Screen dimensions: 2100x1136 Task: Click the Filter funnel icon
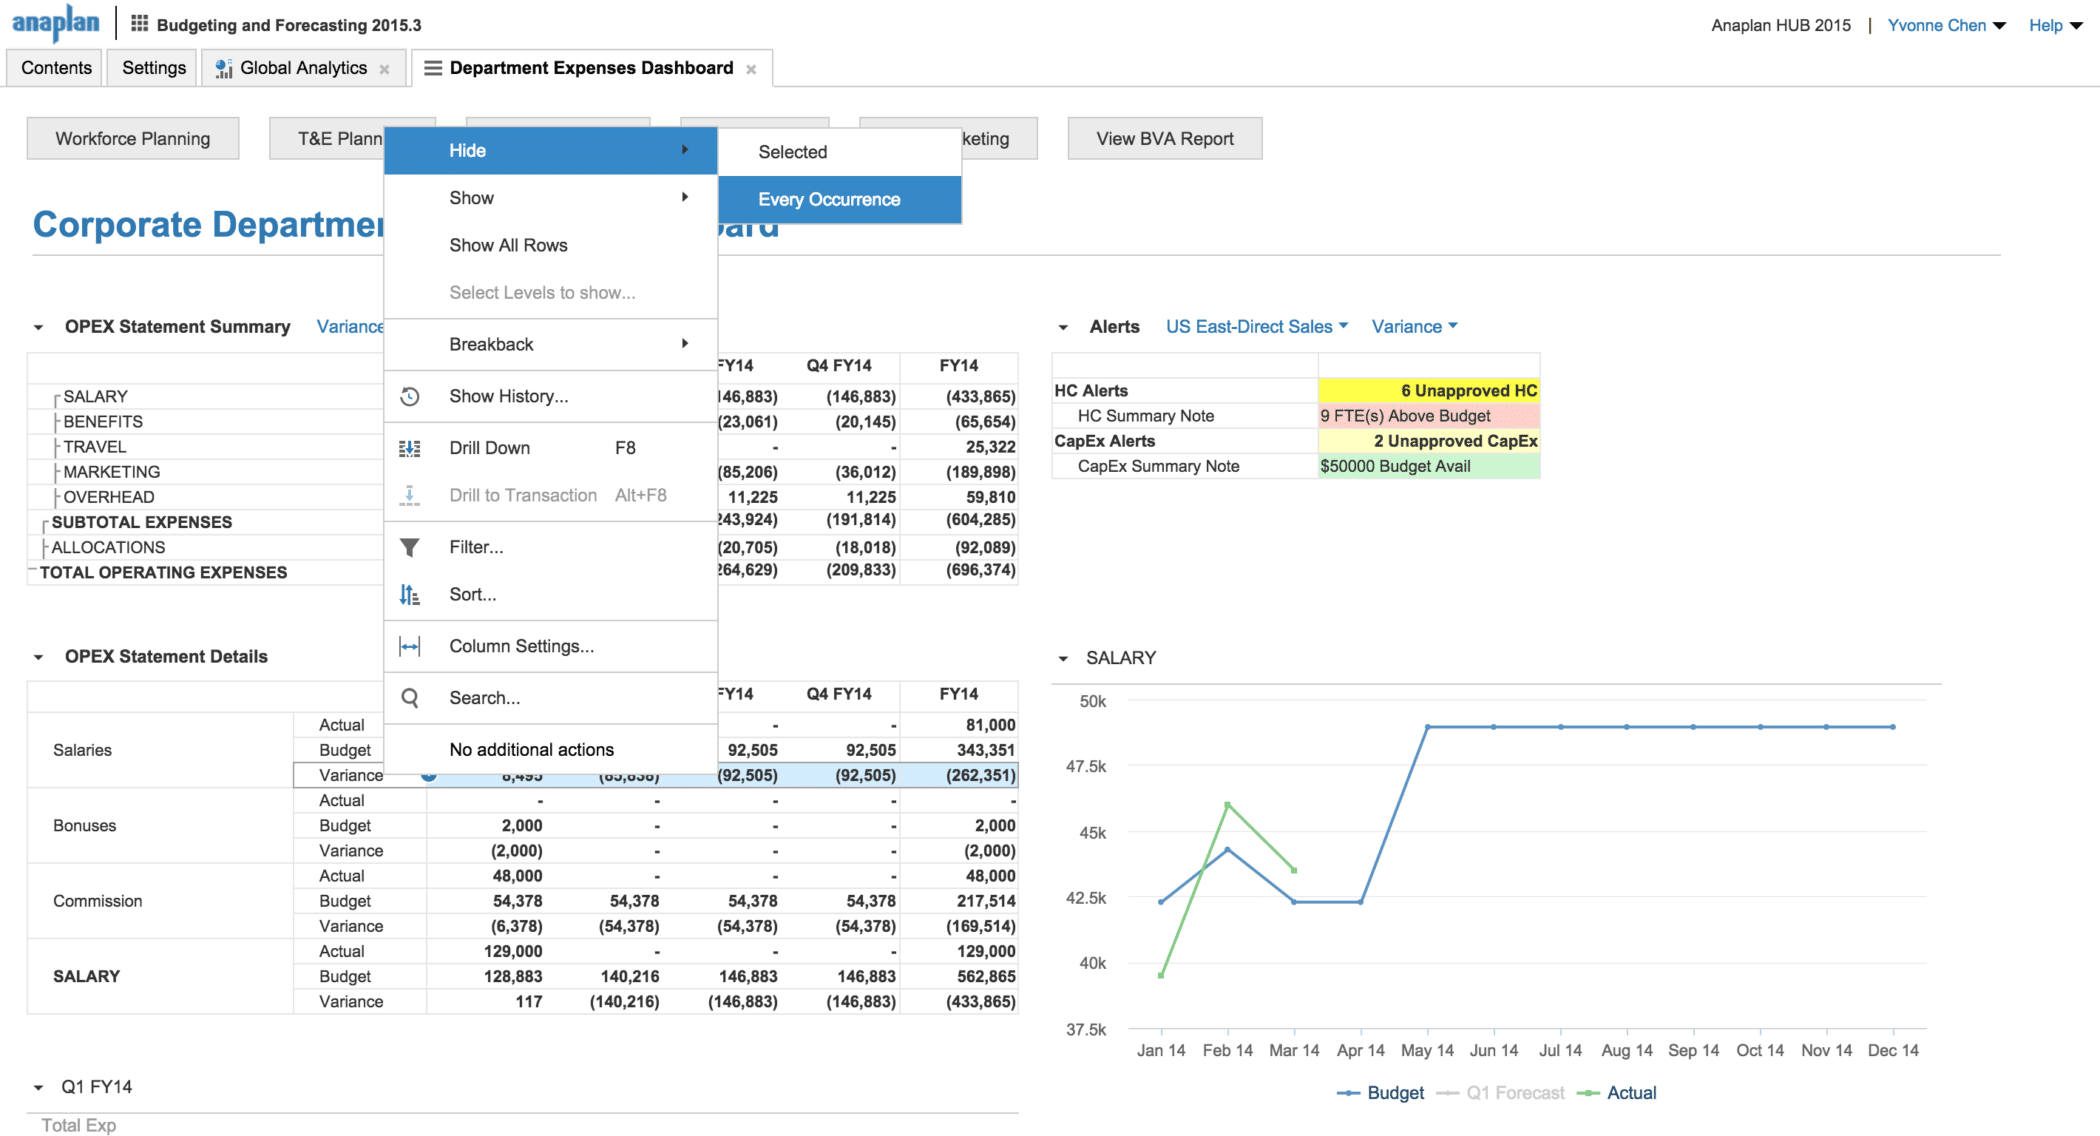[410, 547]
